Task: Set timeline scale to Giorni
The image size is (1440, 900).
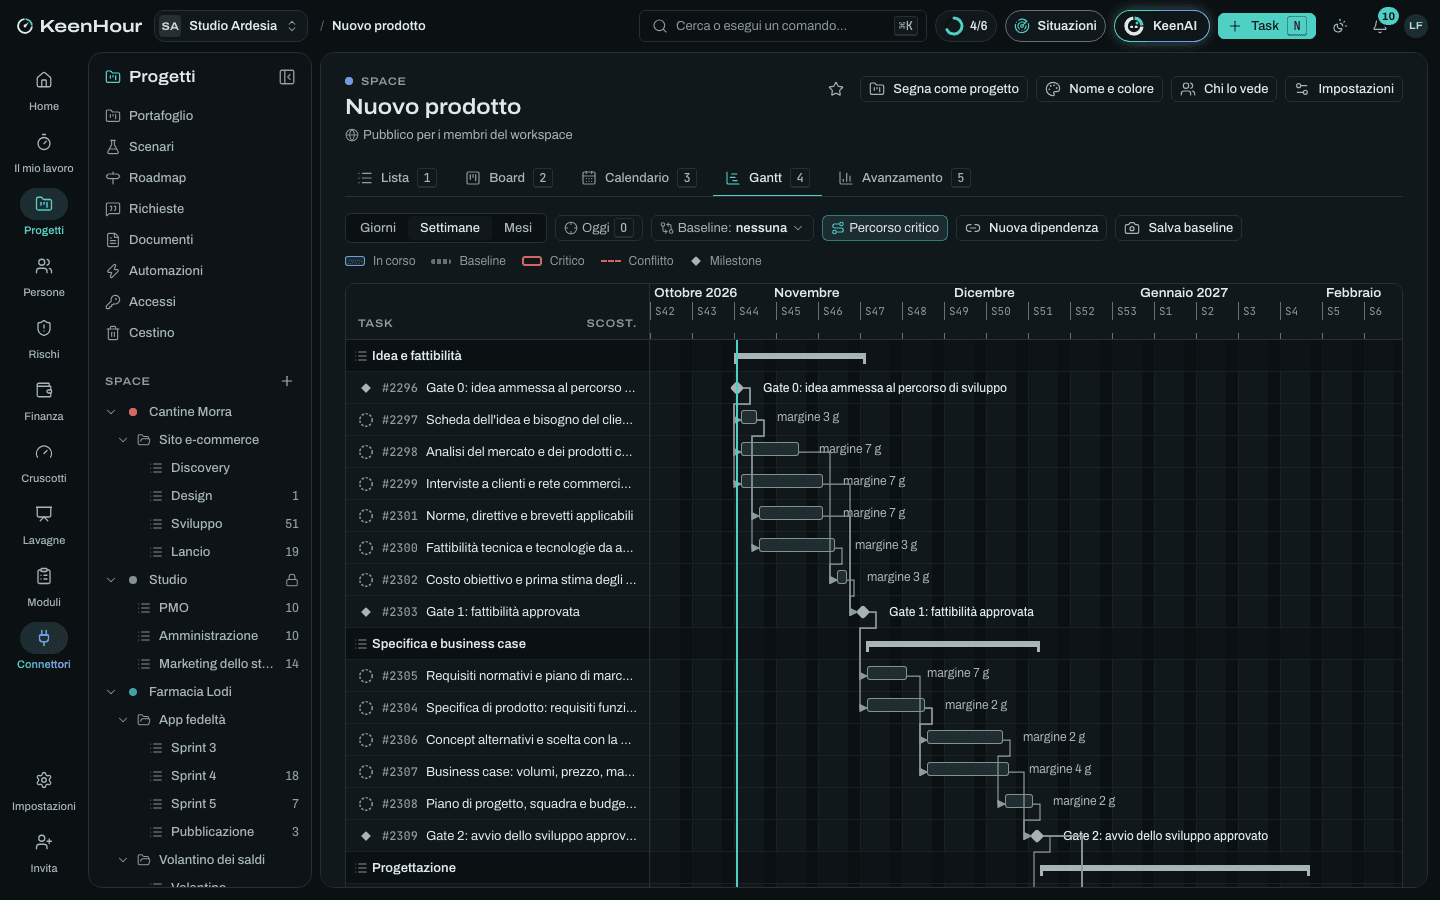Action: (378, 228)
